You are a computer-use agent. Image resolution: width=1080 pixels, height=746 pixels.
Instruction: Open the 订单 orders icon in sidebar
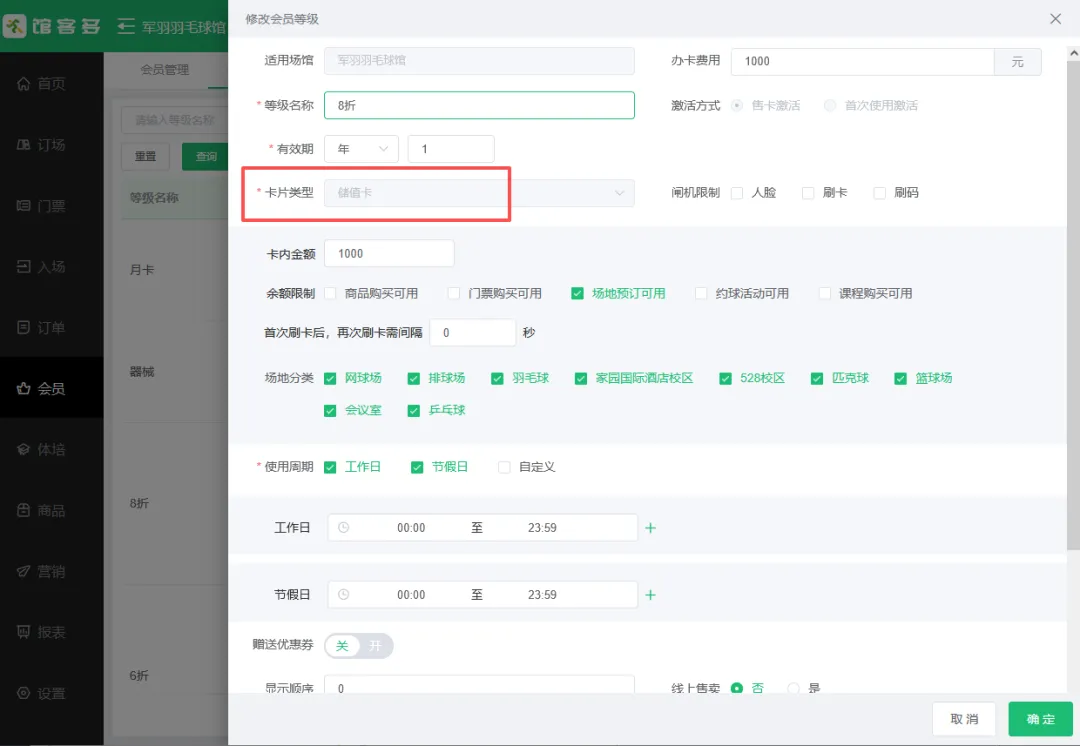coord(24,328)
